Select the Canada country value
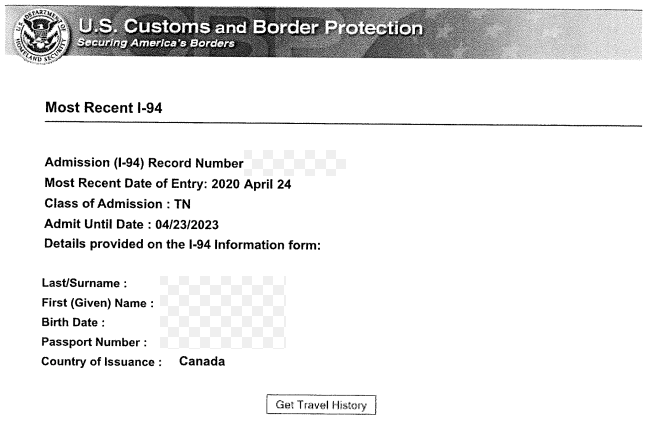The width and height of the screenshot is (652, 421). [202, 361]
